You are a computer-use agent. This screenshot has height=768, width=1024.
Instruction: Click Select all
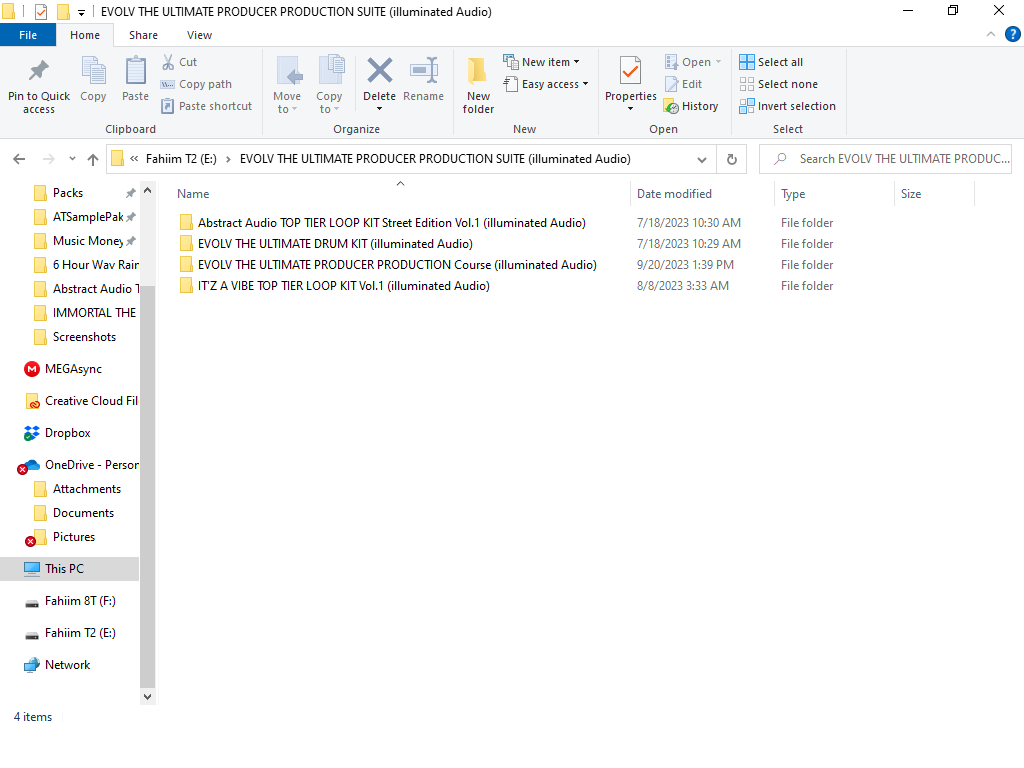click(x=771, y=62)
